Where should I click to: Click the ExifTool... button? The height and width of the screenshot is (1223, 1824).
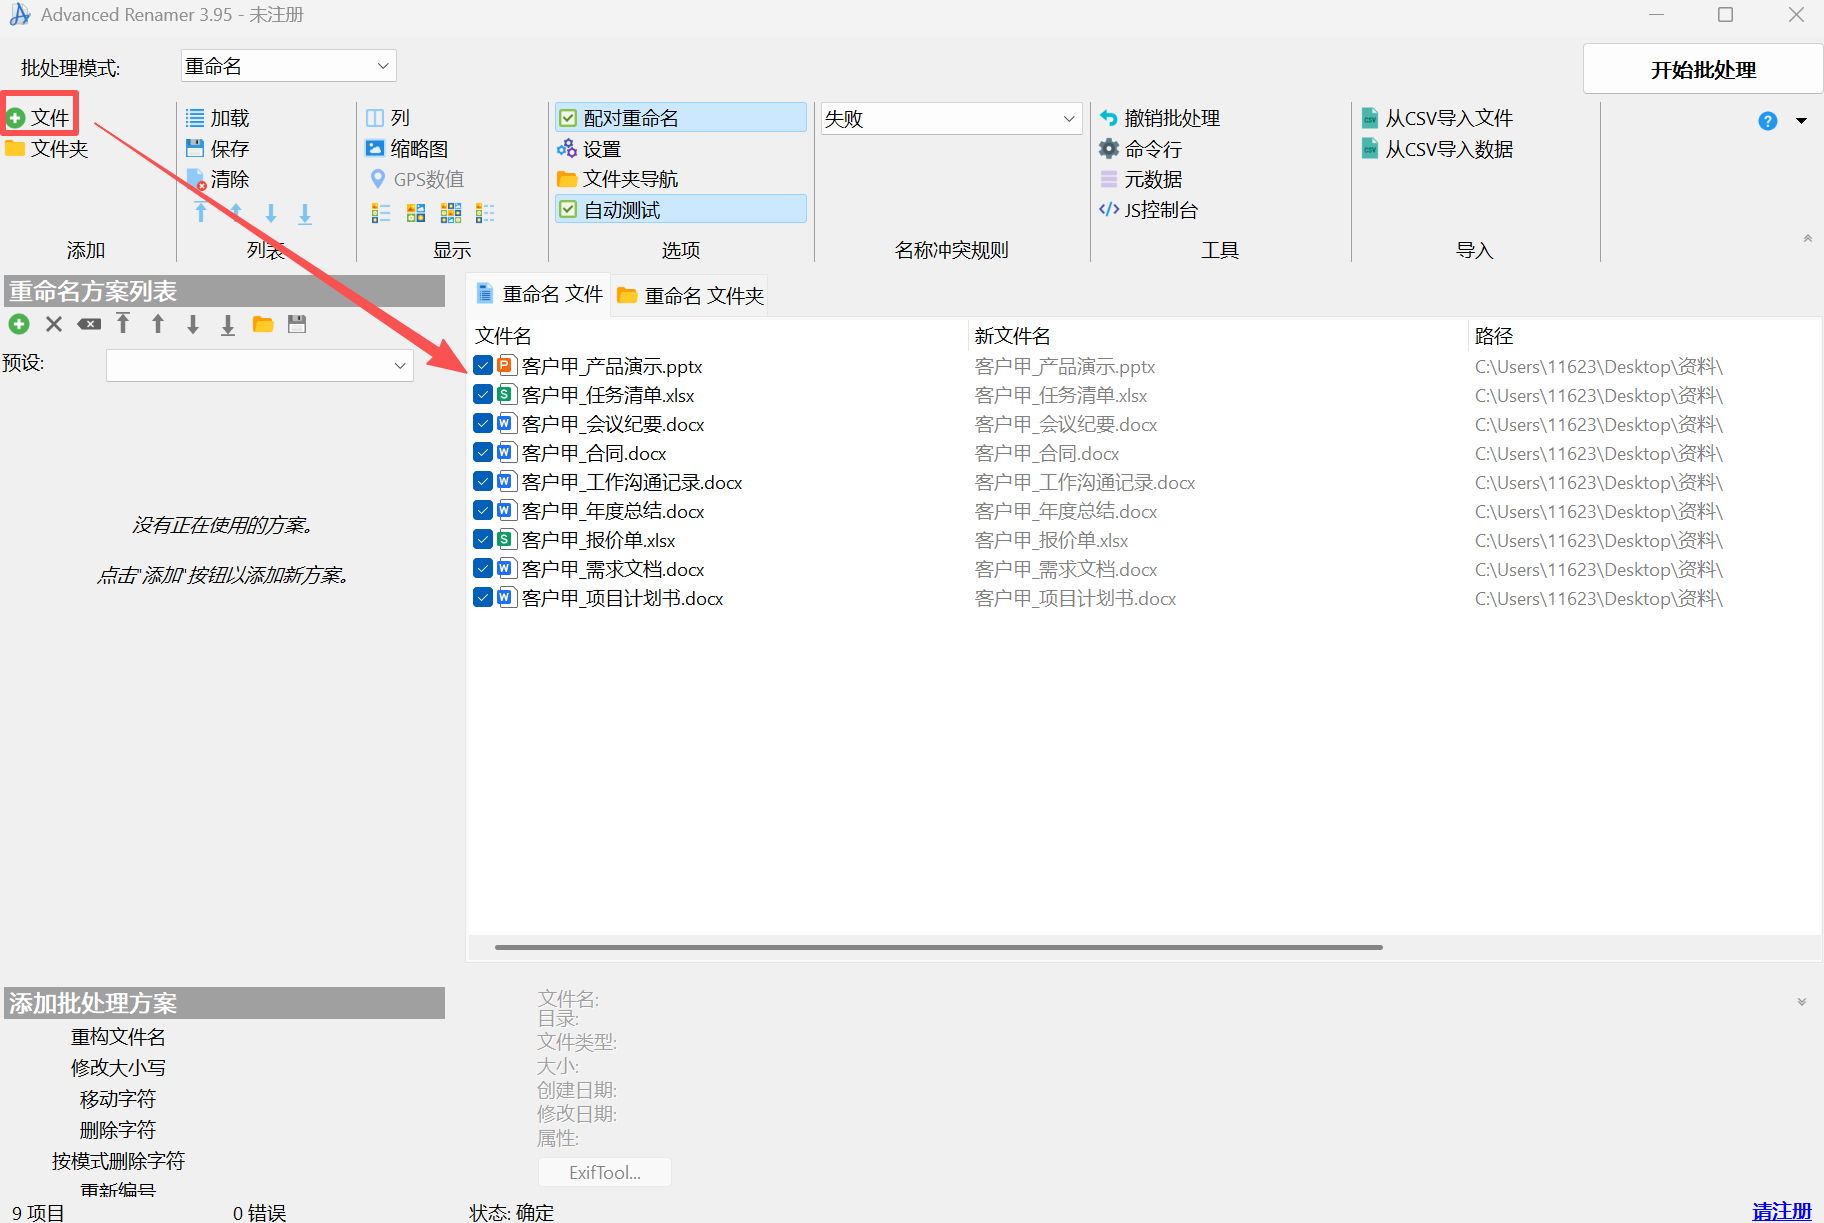click(x=605, y=1172)
